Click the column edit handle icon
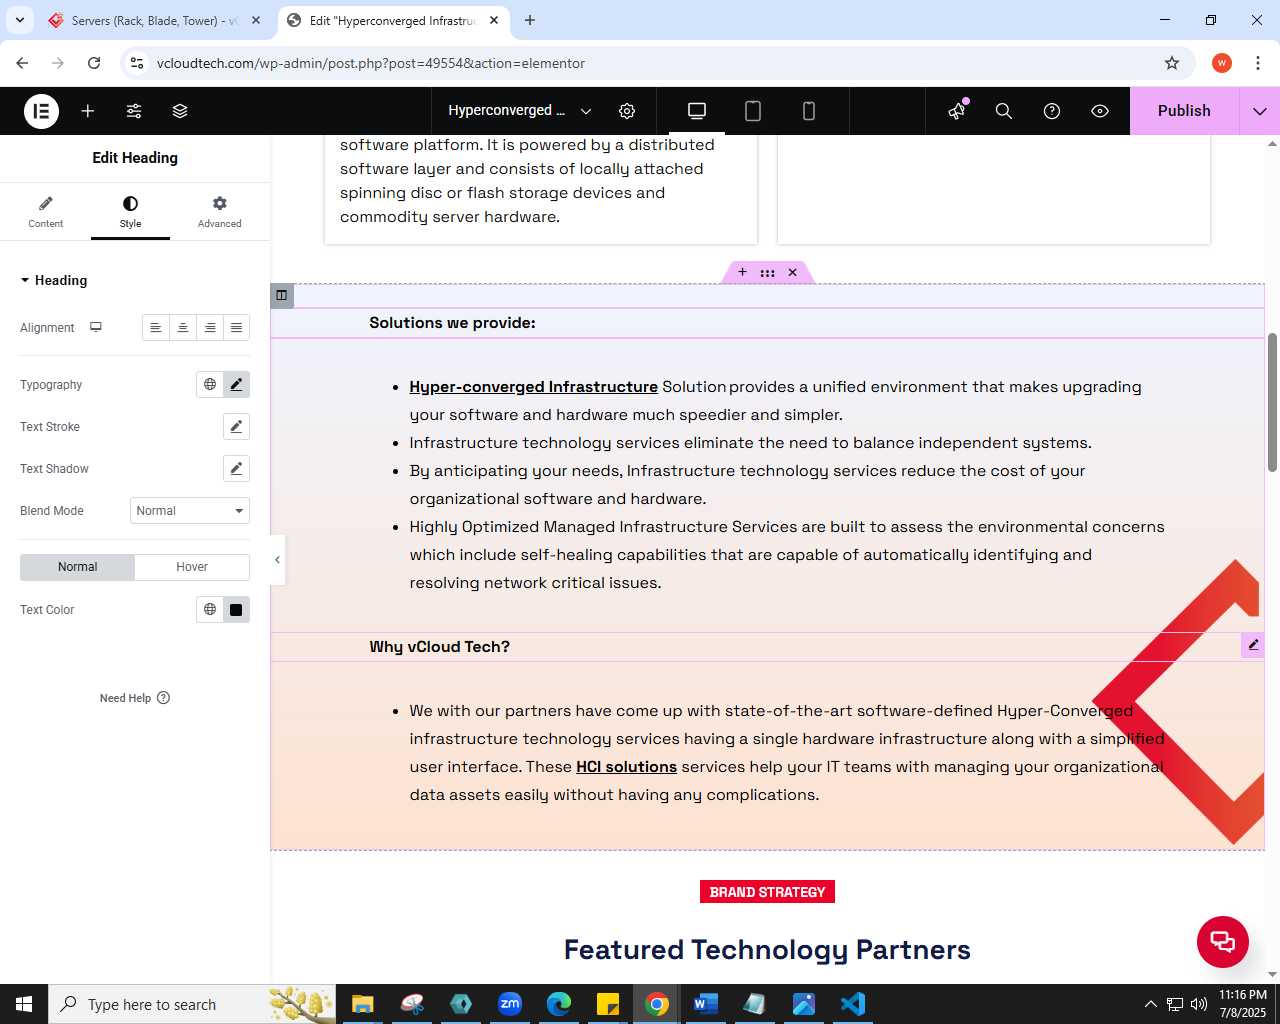 281,295
